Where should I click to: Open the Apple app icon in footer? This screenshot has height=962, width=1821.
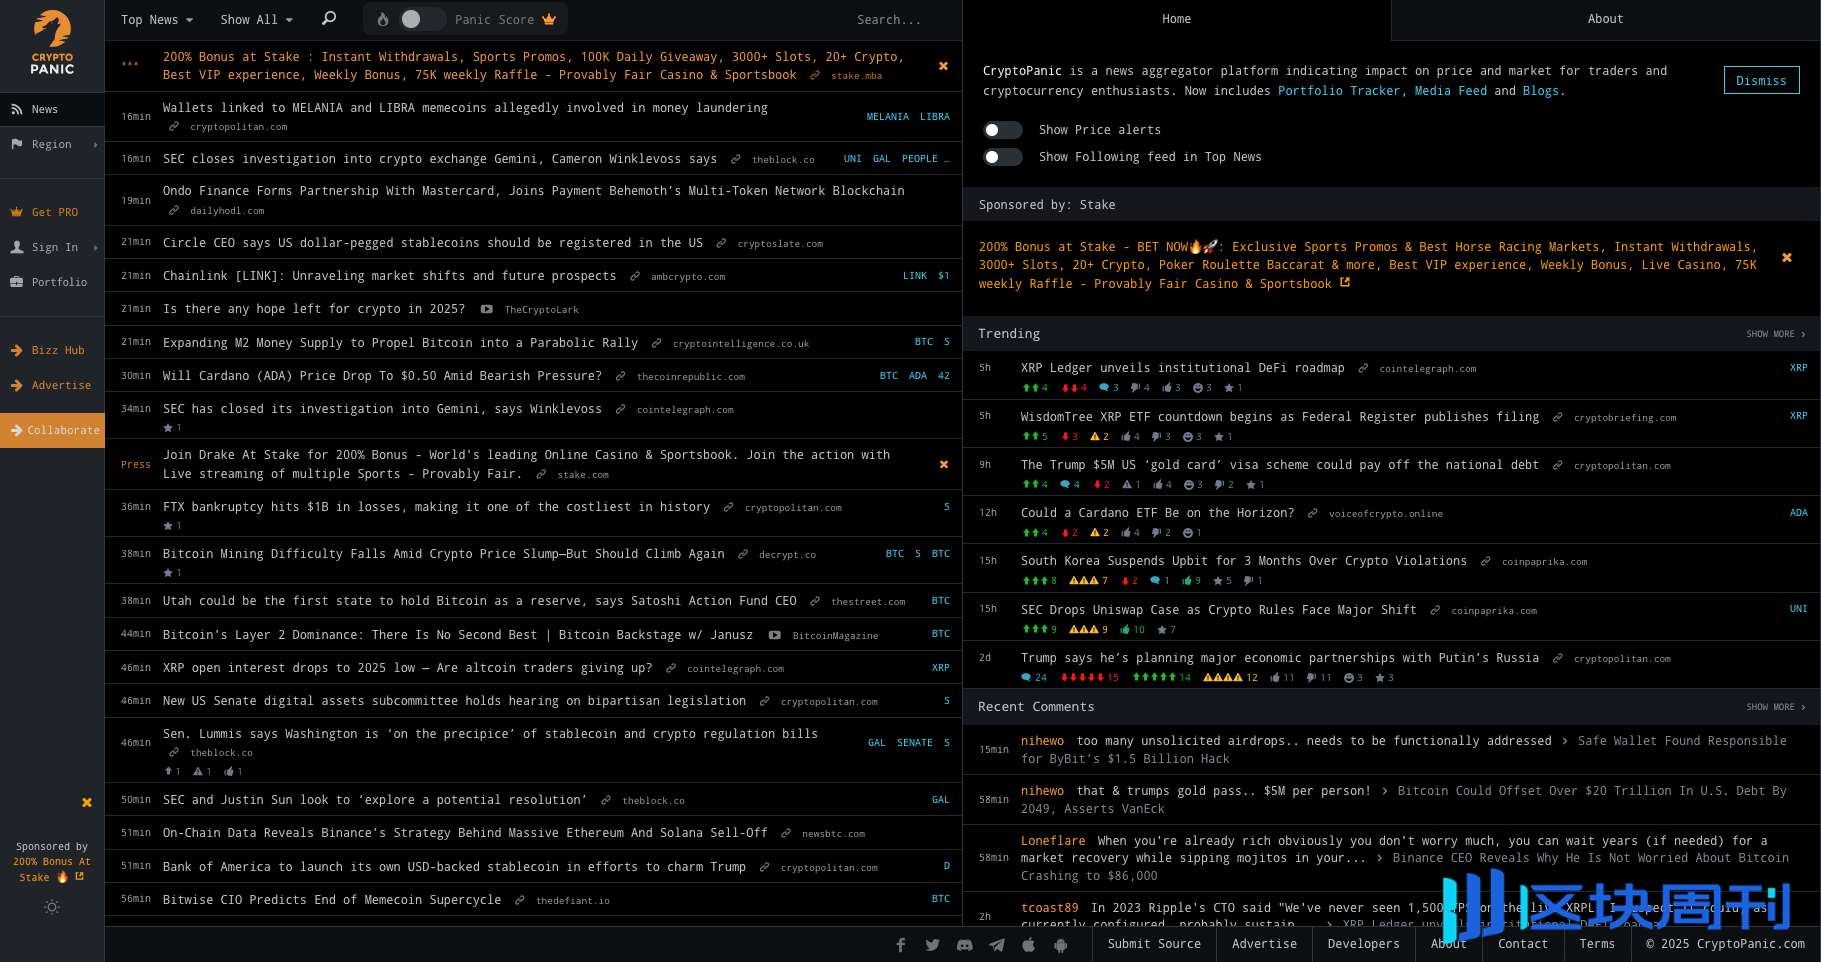click(x=1029, y=945)
